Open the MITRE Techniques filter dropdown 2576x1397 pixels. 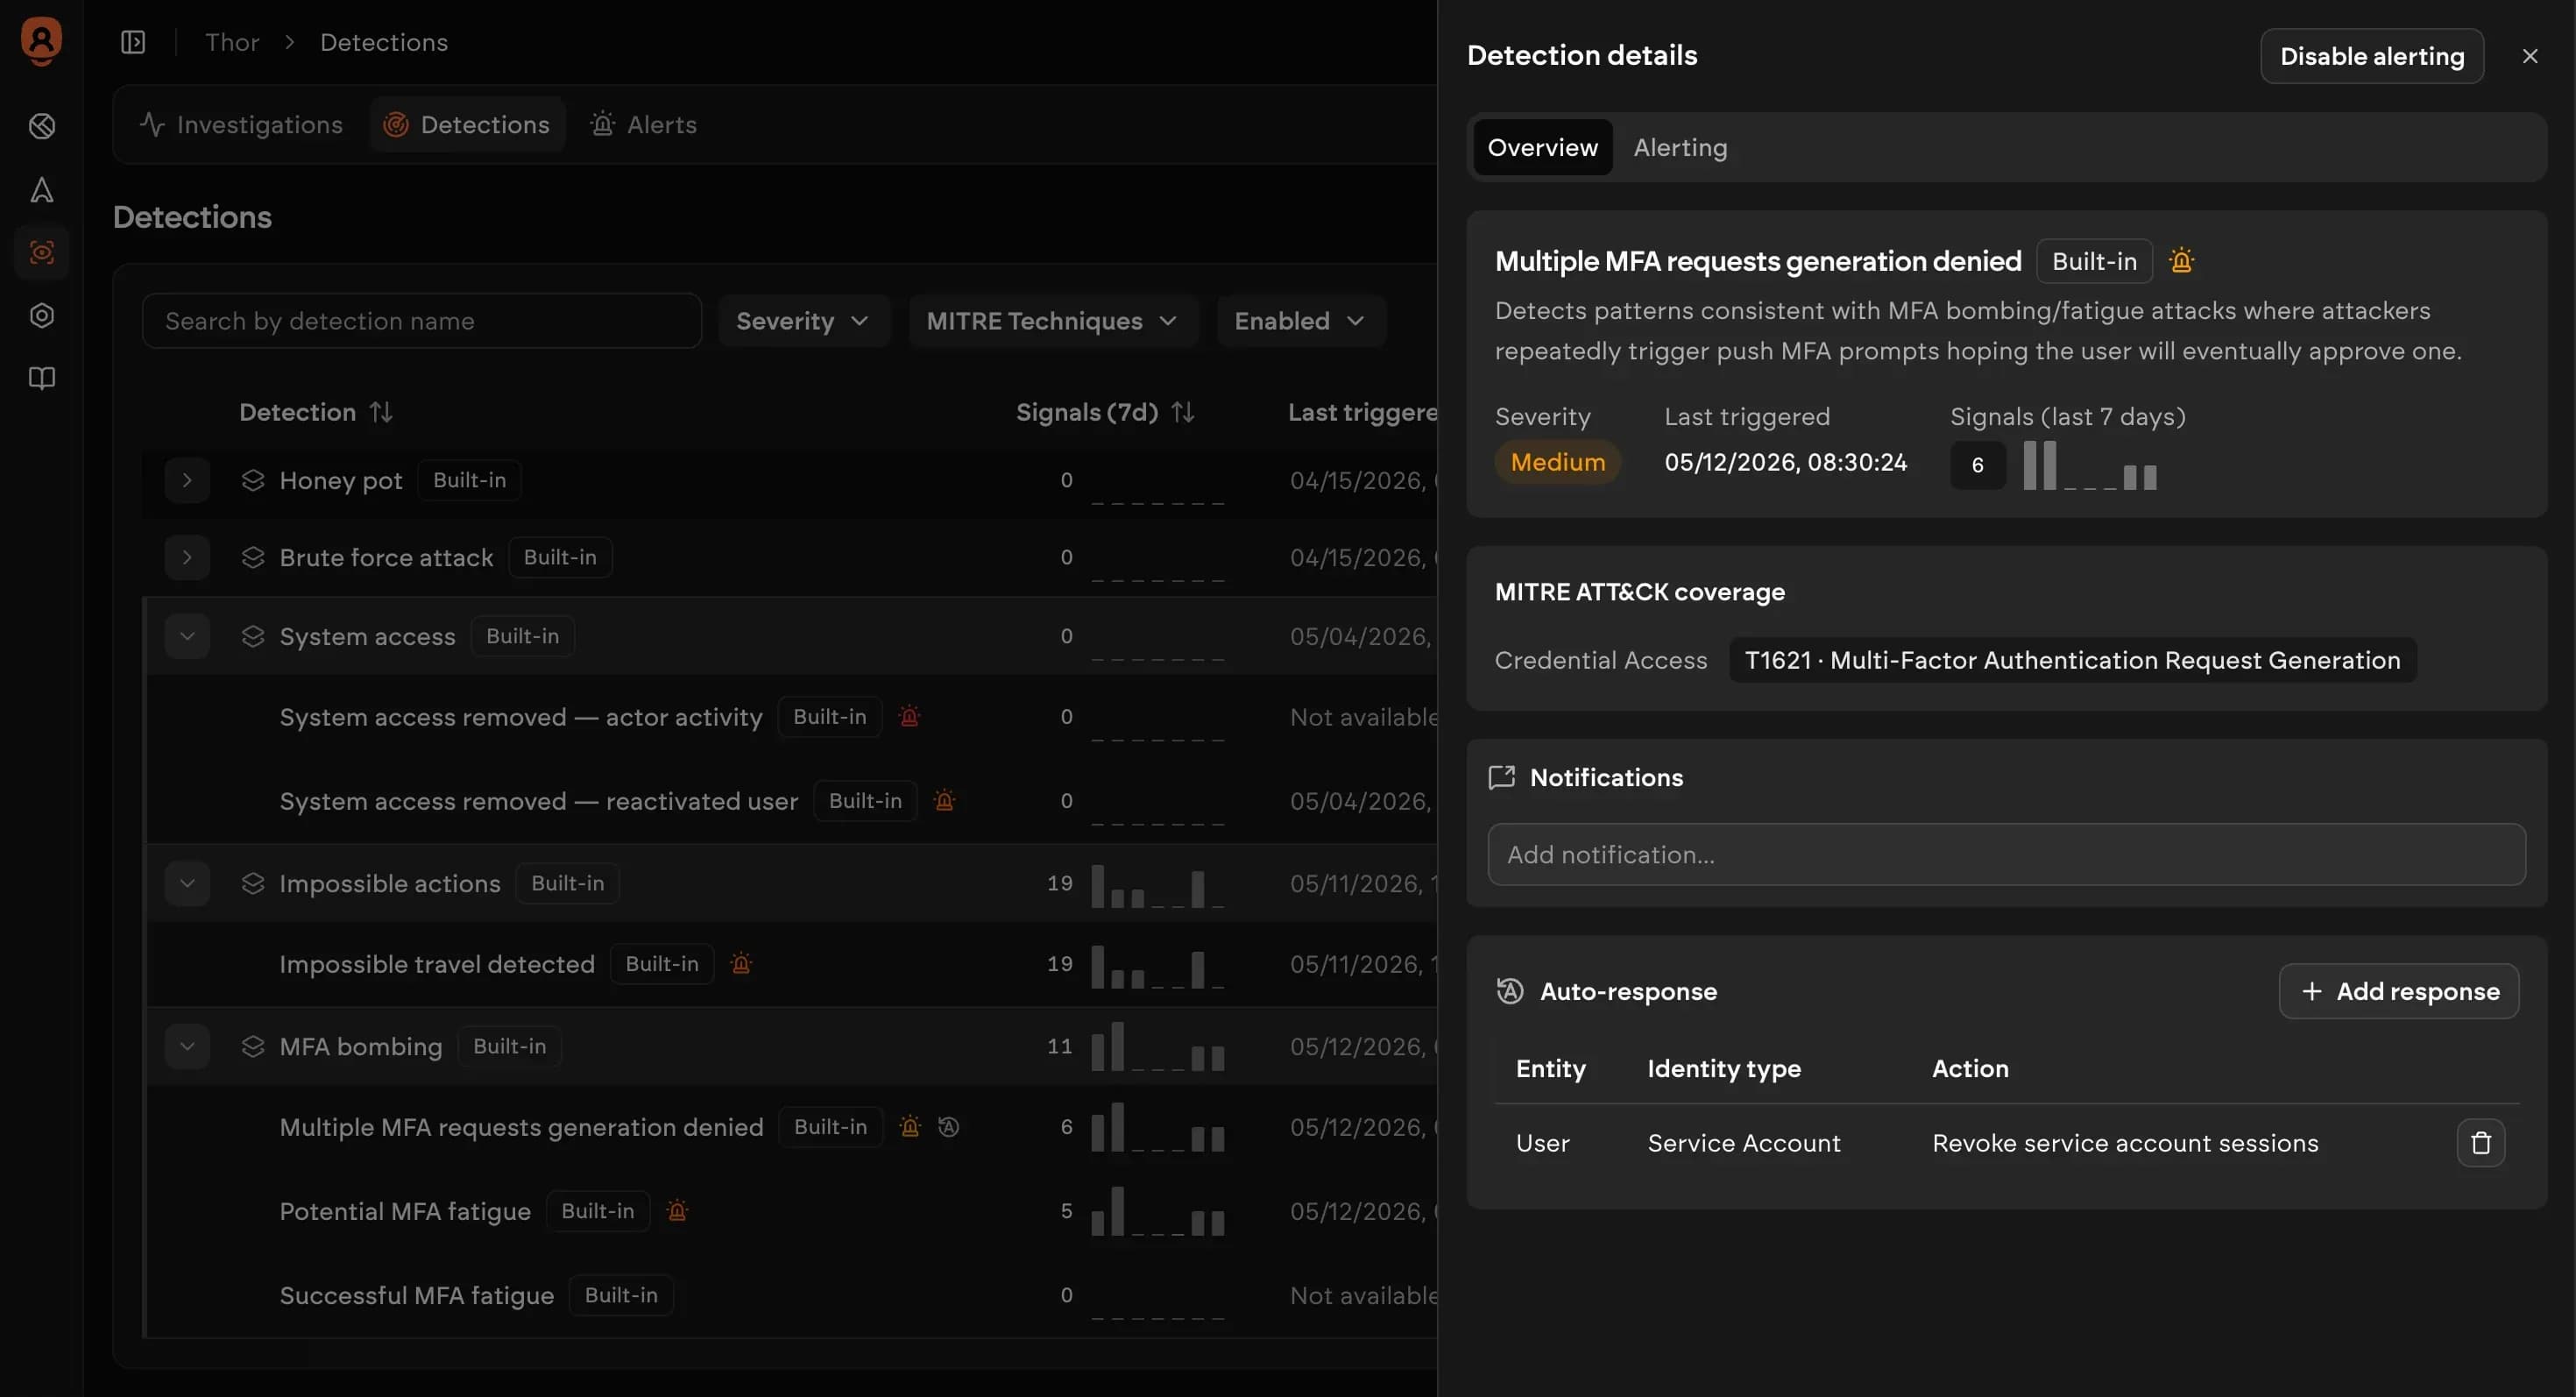point(1053,321)
